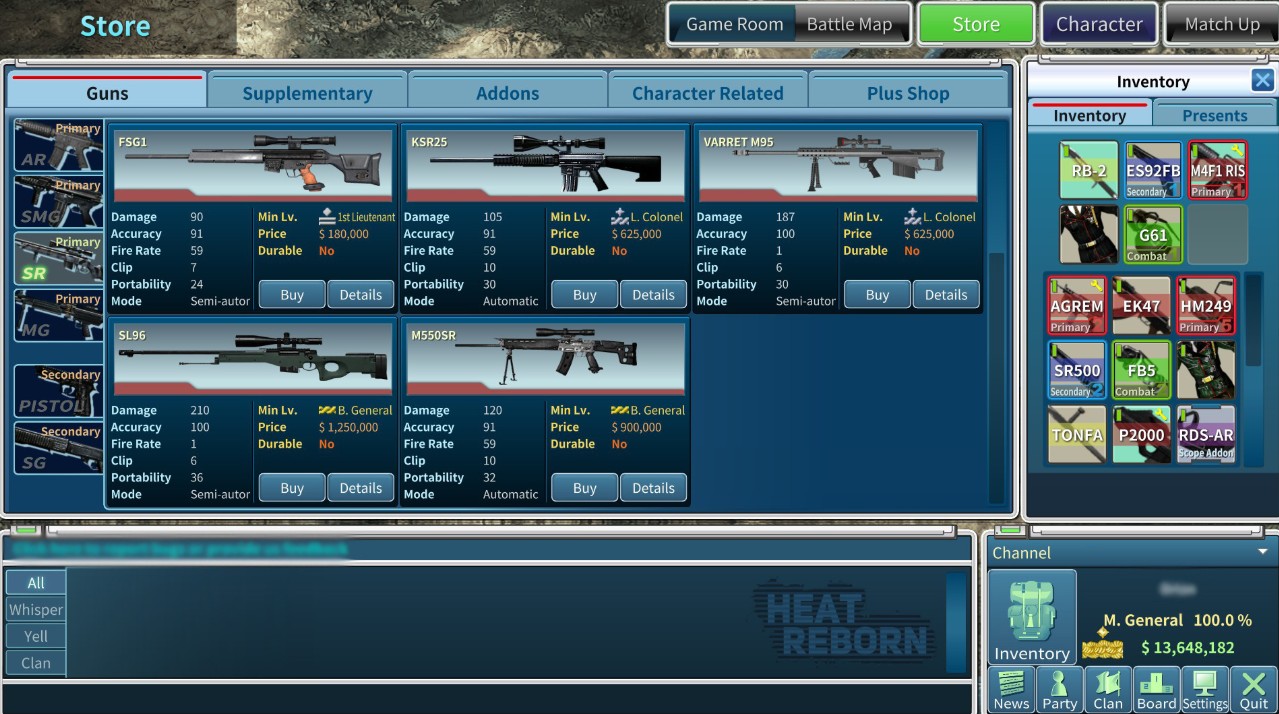Switch to the Supplementary tab
The height and width of the screenshot is (714, 1279).
click(307, 93)
